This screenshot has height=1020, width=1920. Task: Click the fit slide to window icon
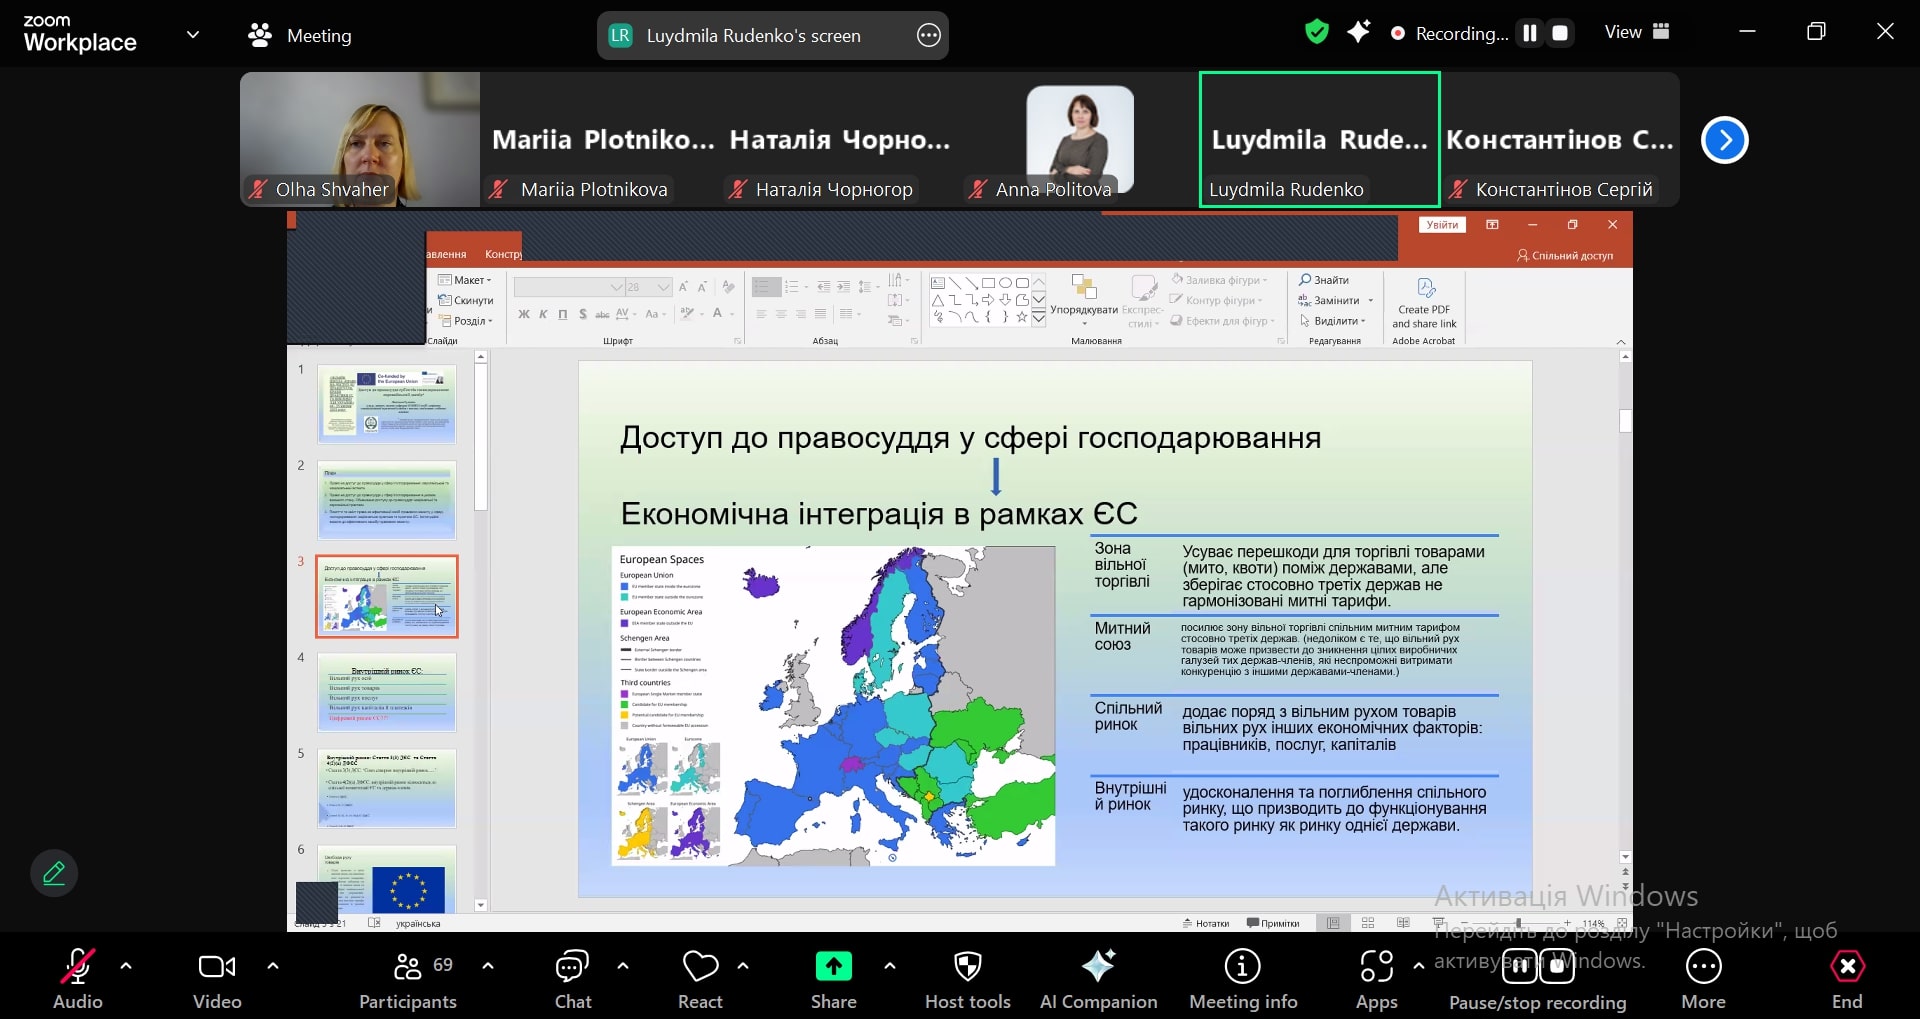(x=1621, y=923)
